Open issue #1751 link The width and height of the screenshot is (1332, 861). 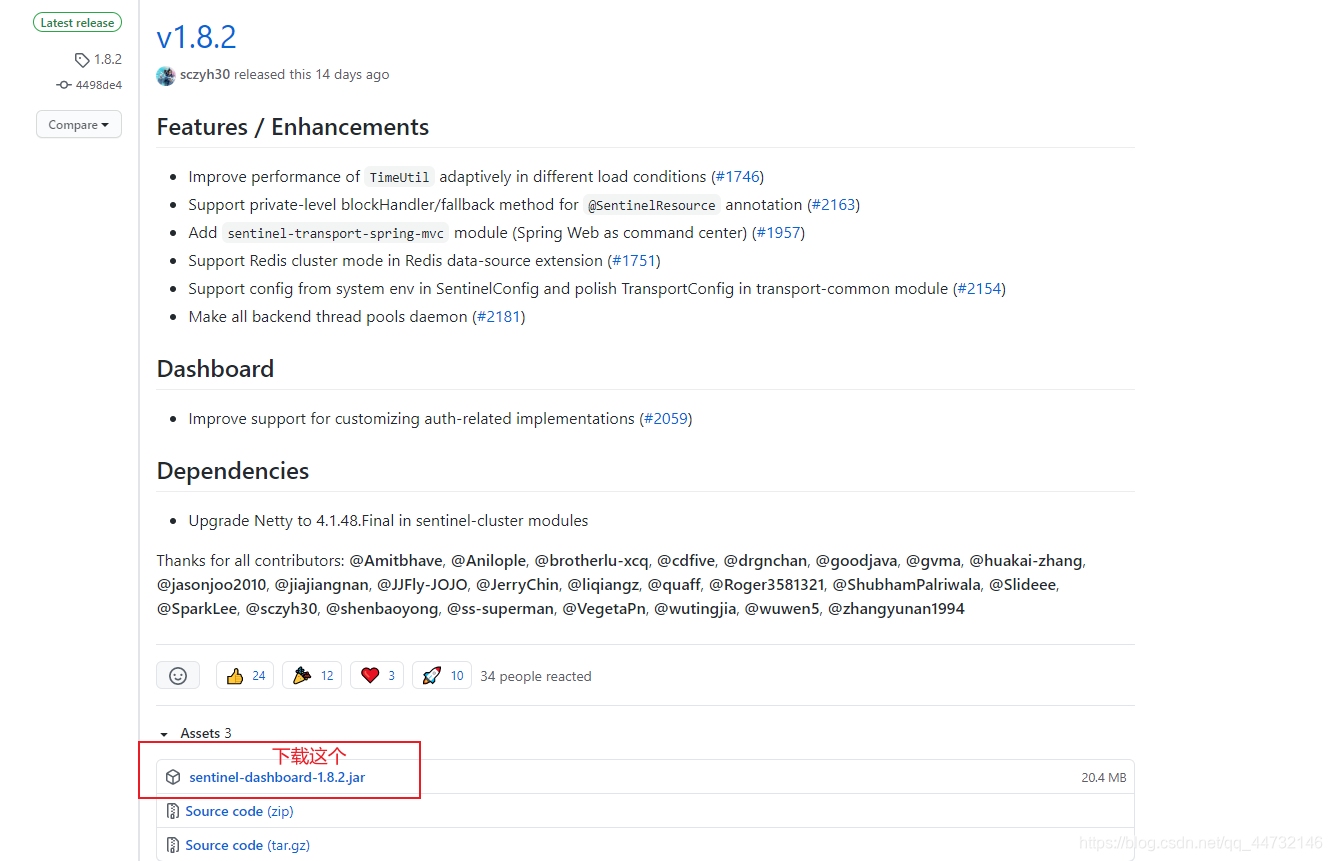coord(634,261)
